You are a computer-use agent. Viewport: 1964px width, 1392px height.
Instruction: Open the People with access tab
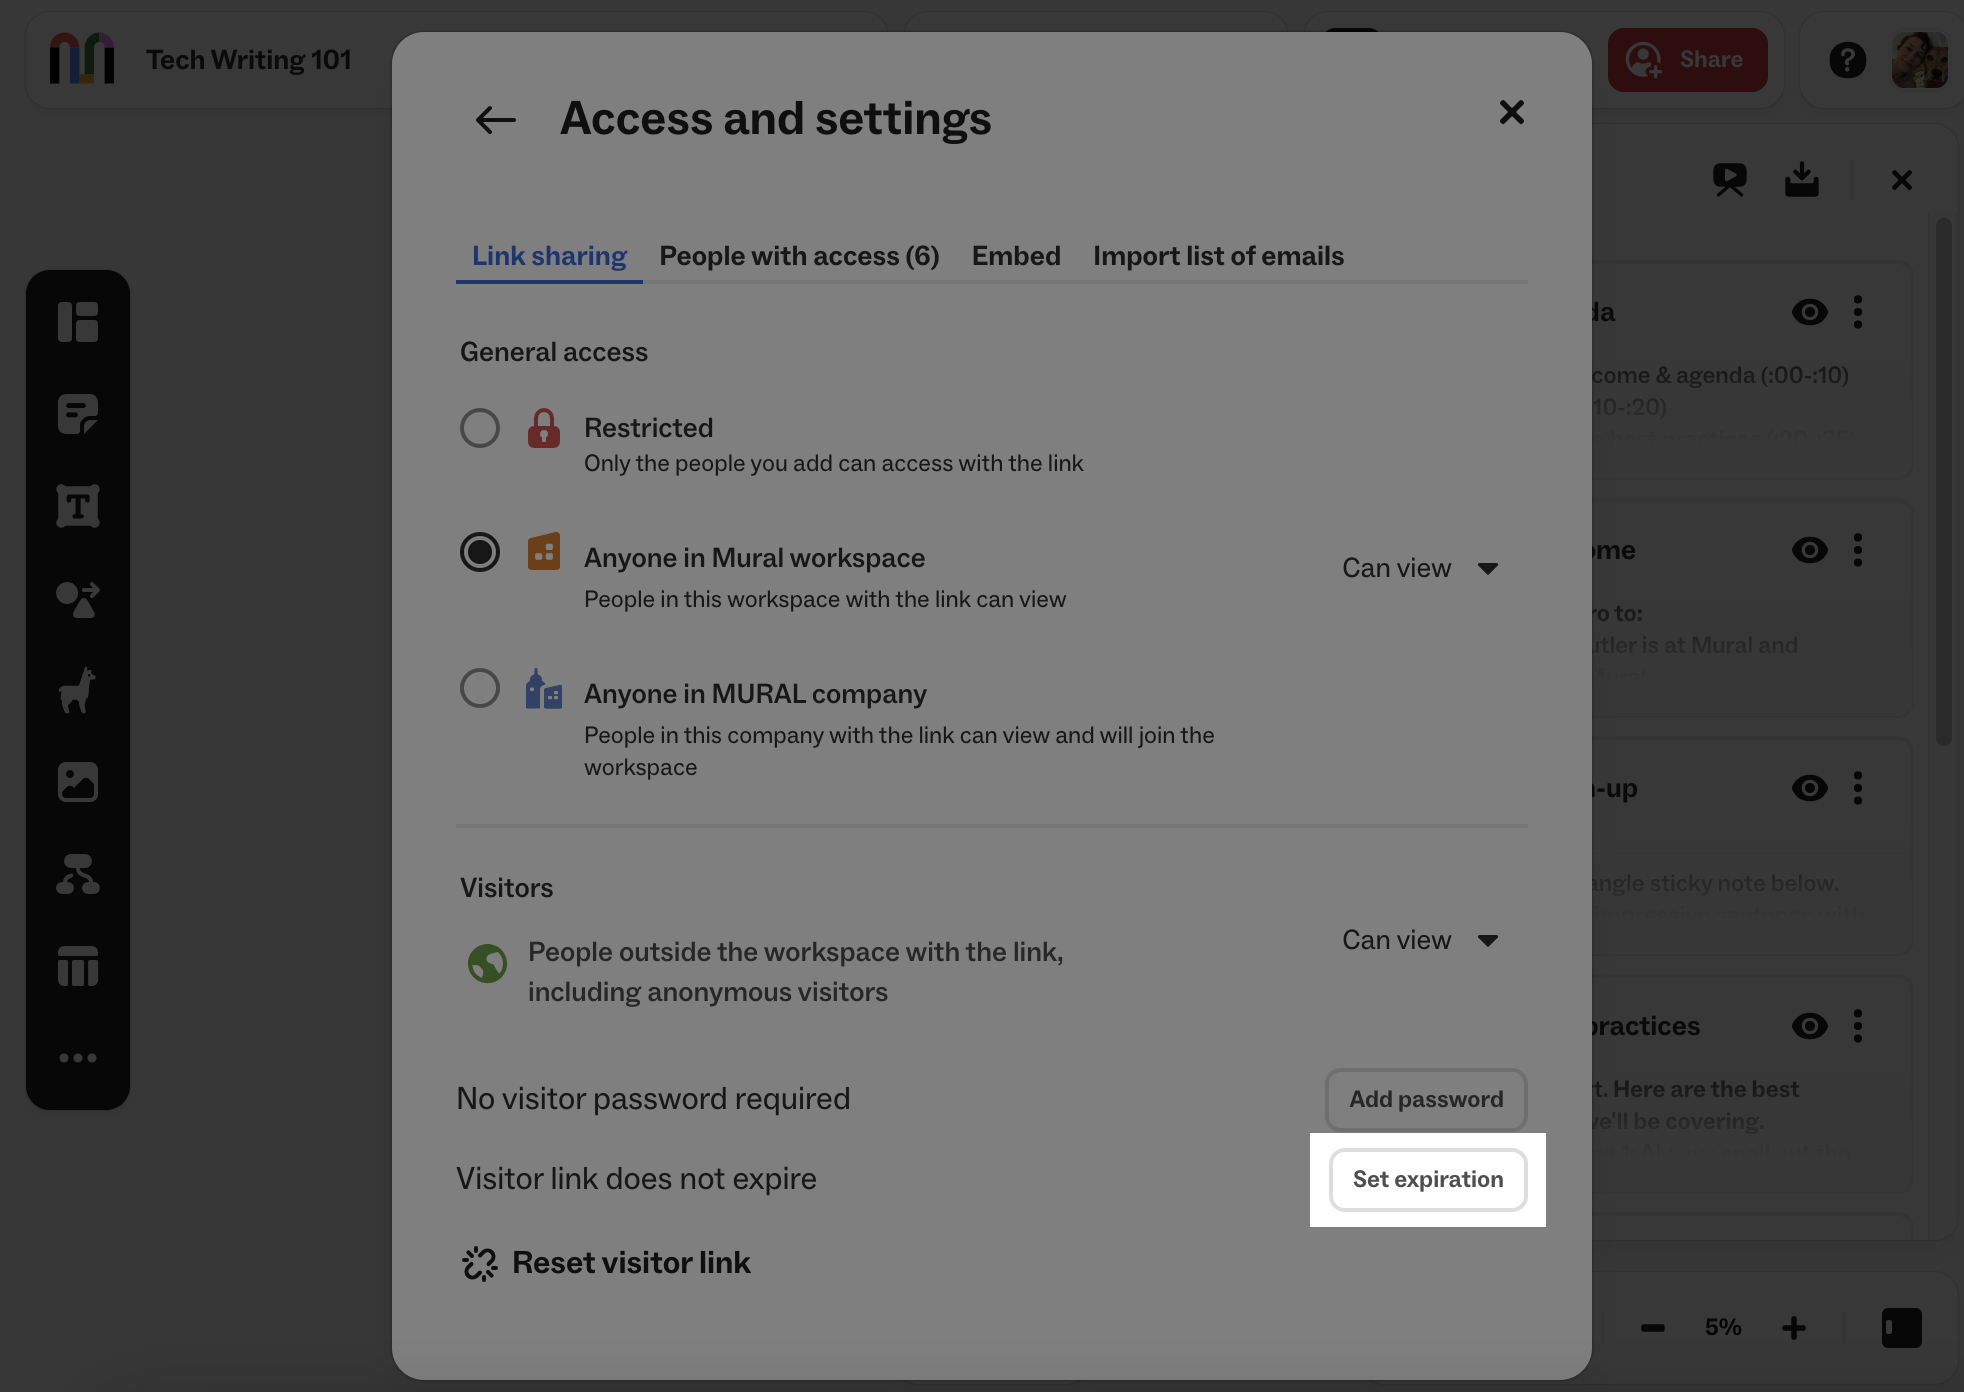[x=798, y=256]
